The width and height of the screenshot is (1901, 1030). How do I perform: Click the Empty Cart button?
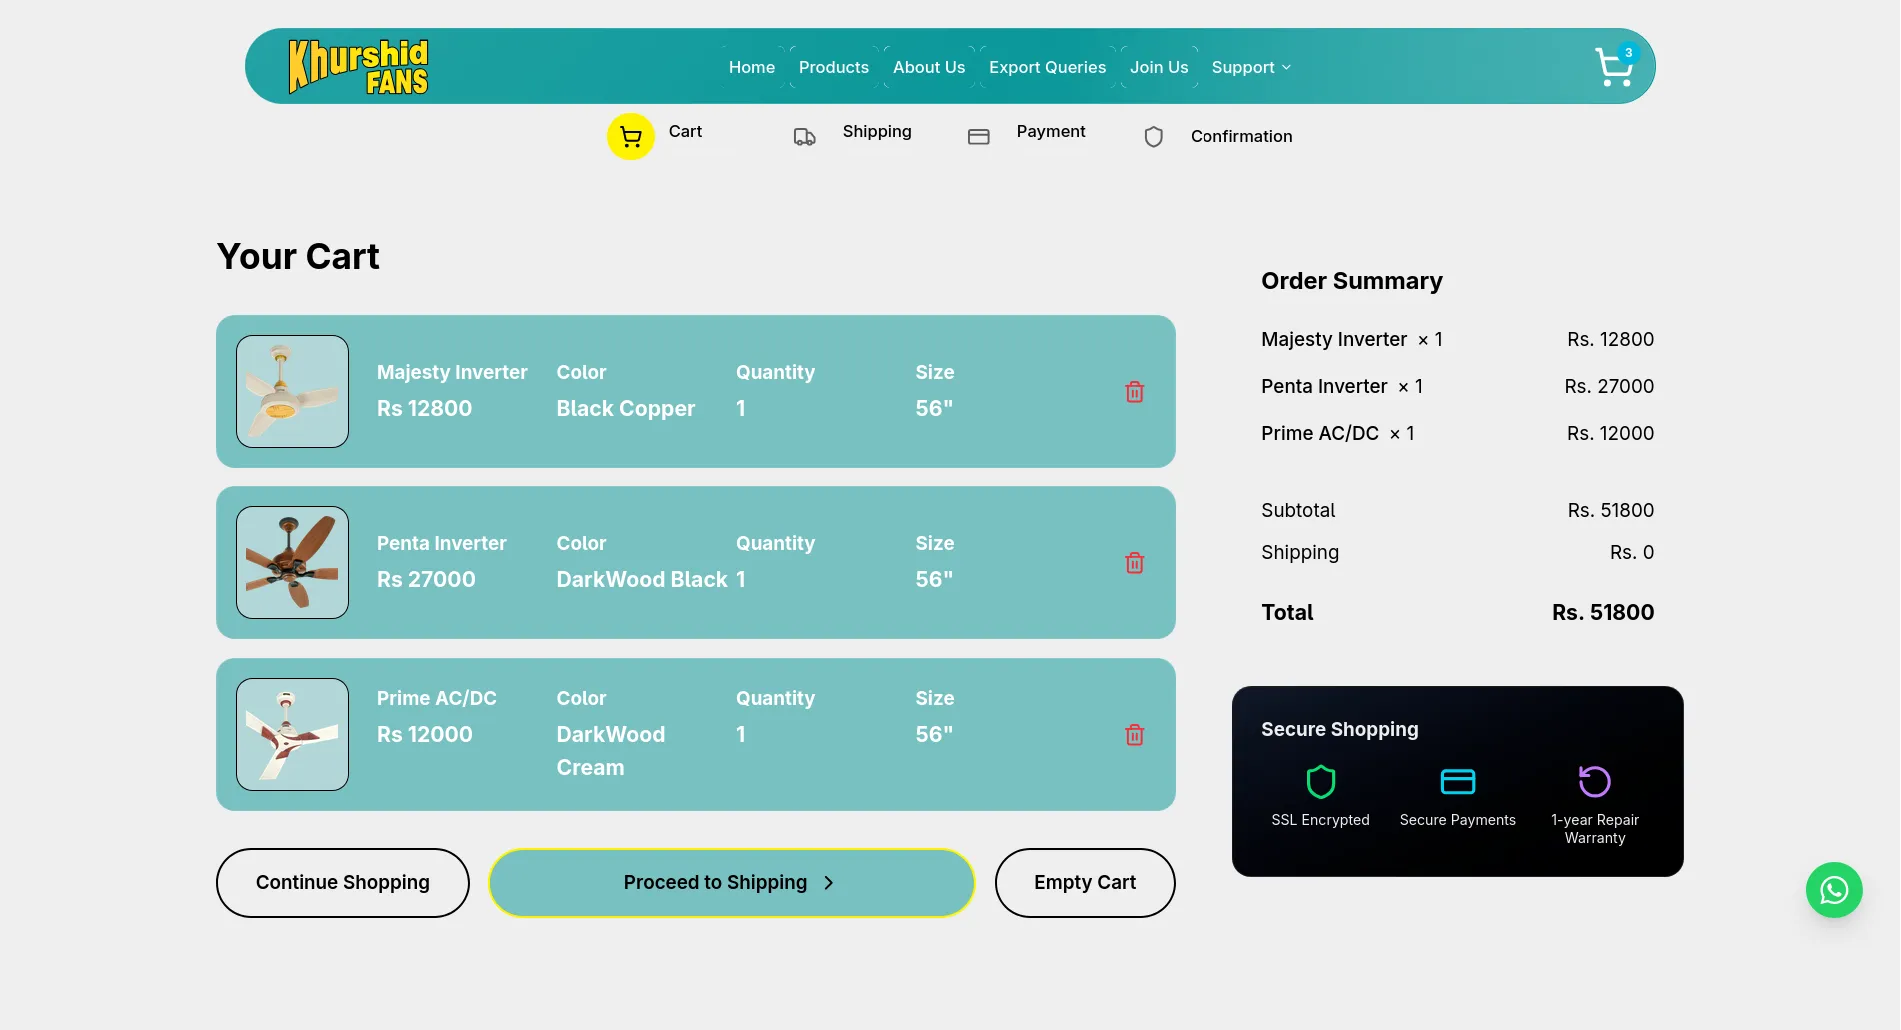[x=1085, y=883]
